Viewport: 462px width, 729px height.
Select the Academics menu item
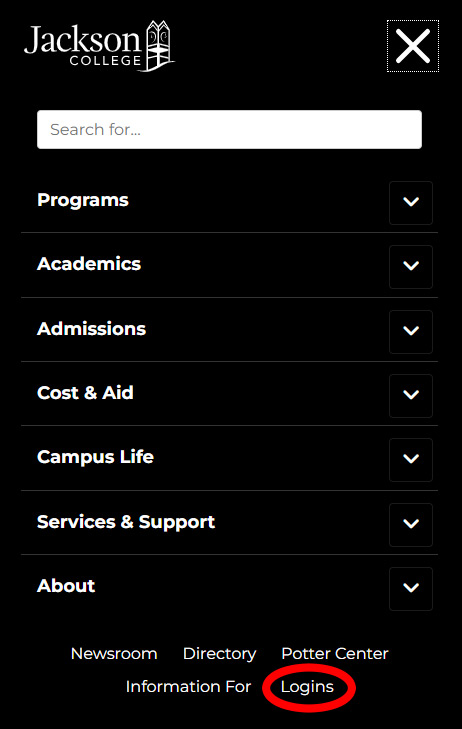coord(89,264)
